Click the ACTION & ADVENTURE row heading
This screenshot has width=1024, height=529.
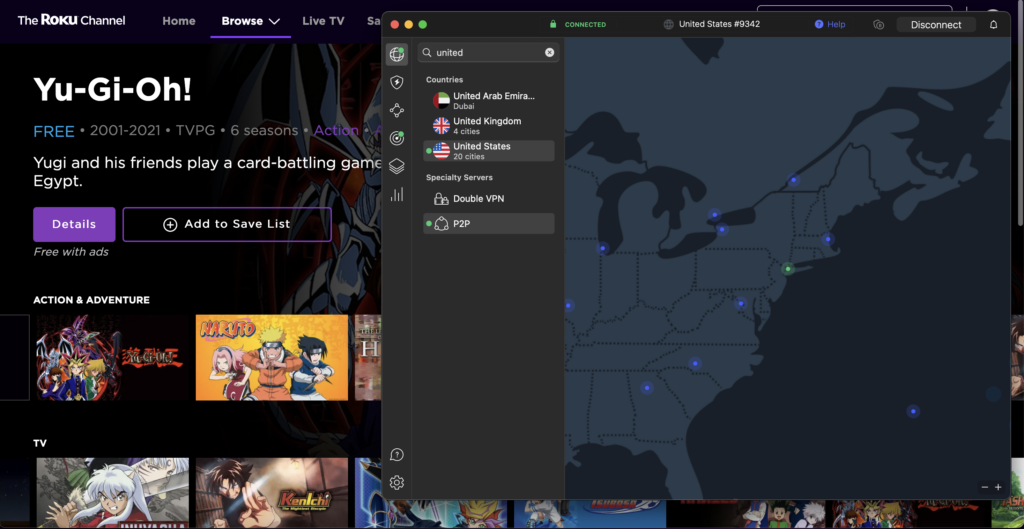(x=91, y=300)
